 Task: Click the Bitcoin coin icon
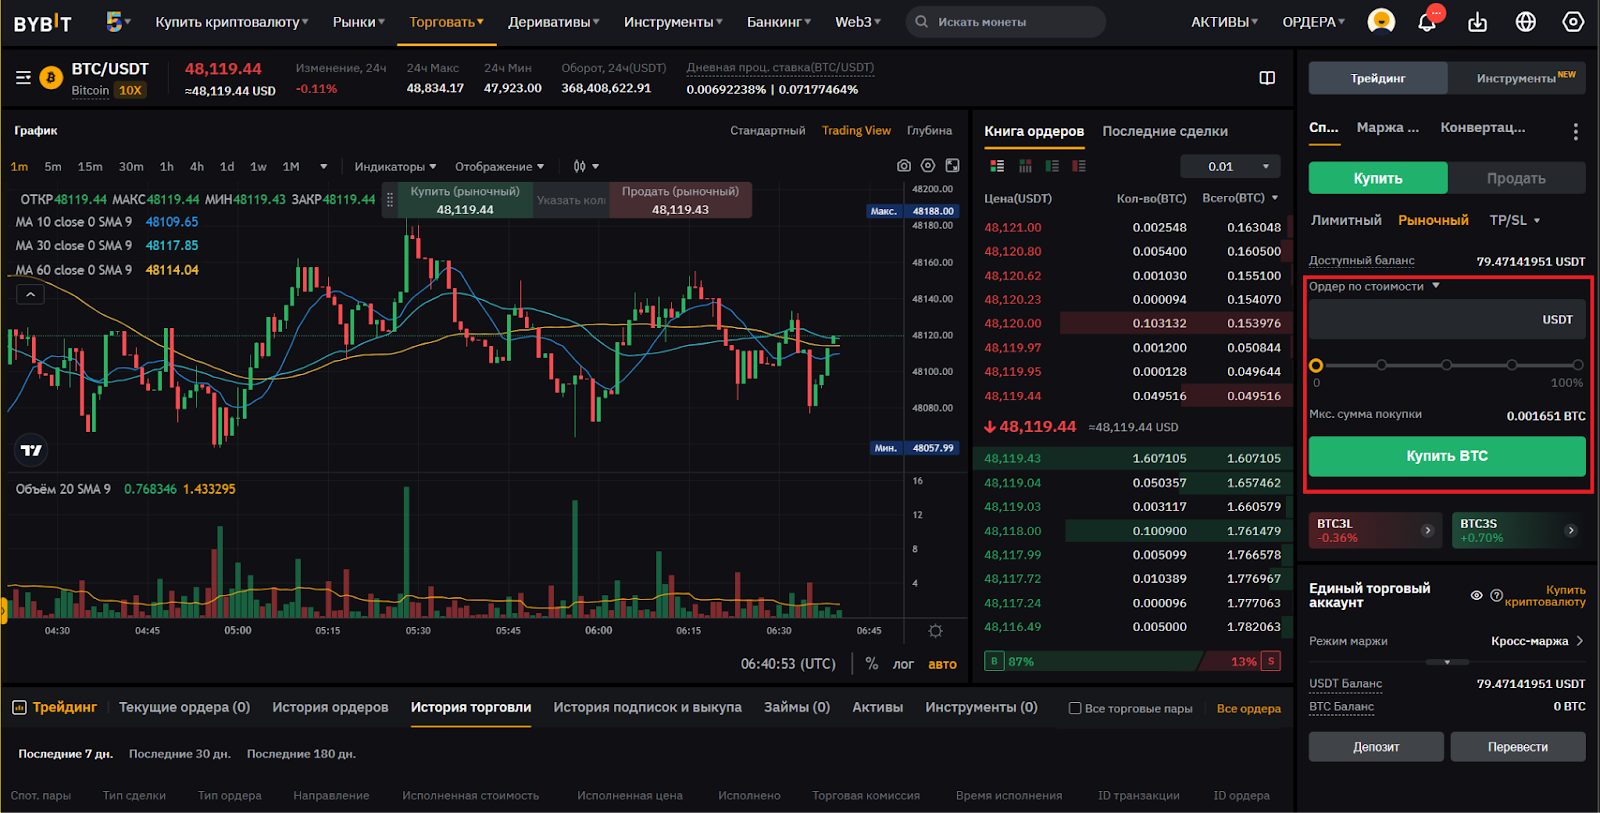coord(51,78)
